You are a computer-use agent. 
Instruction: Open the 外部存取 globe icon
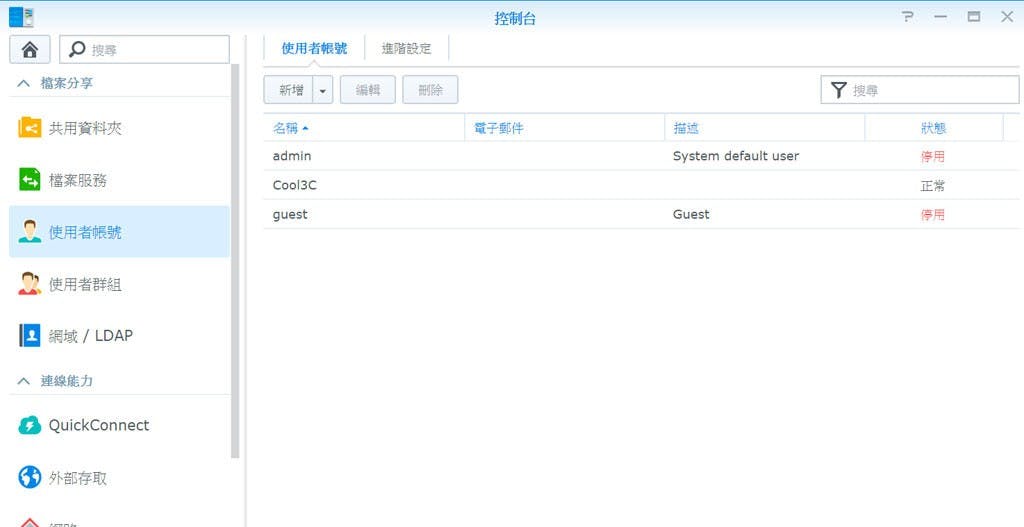[29, 477]
